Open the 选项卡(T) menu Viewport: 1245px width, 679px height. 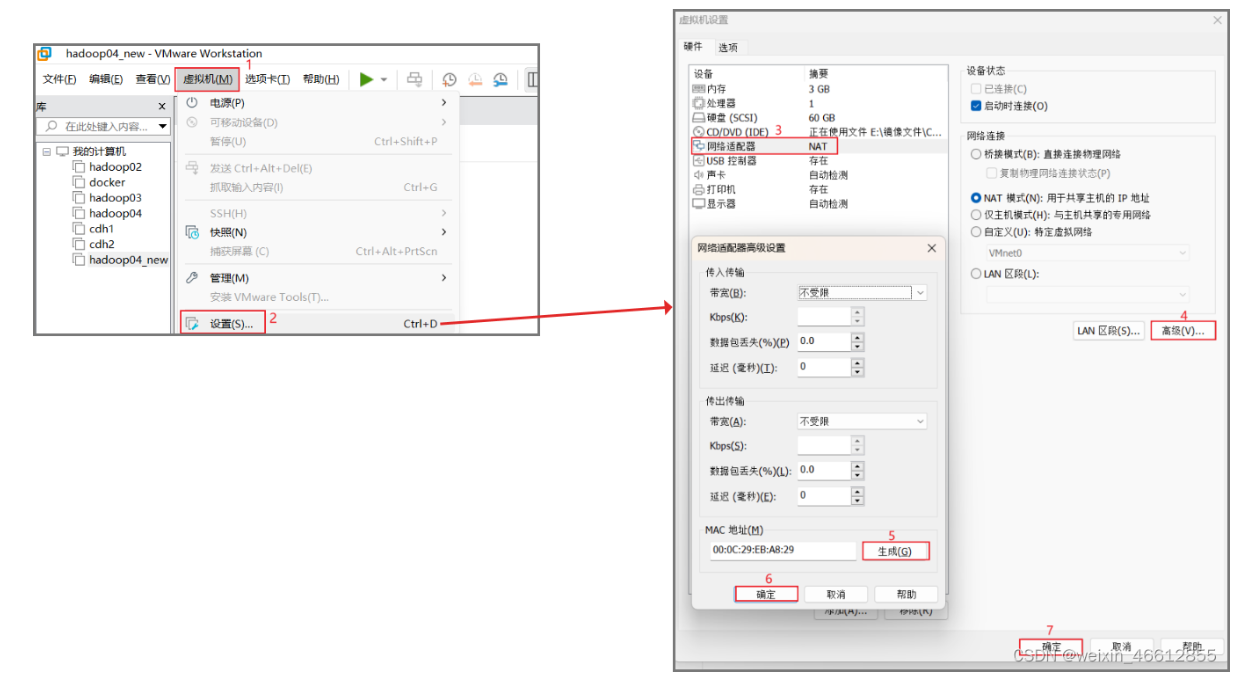pos(268,80)
